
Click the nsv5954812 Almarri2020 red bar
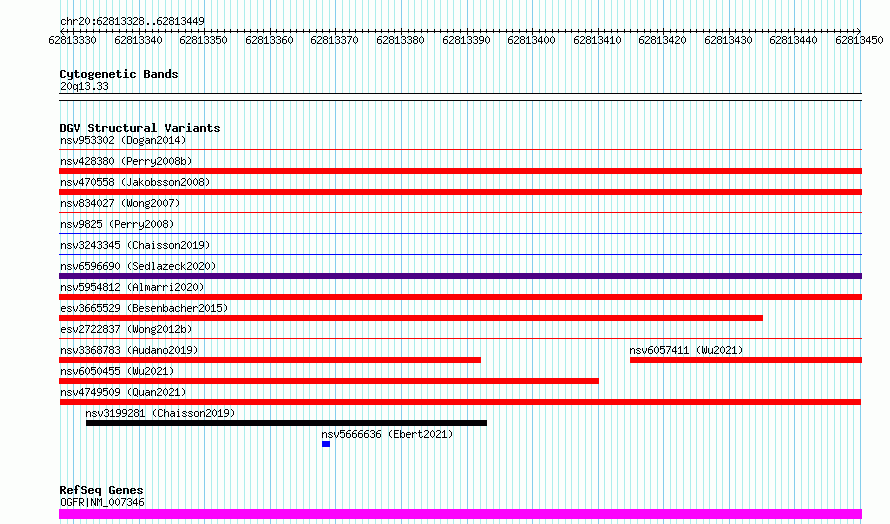point(460,297)
